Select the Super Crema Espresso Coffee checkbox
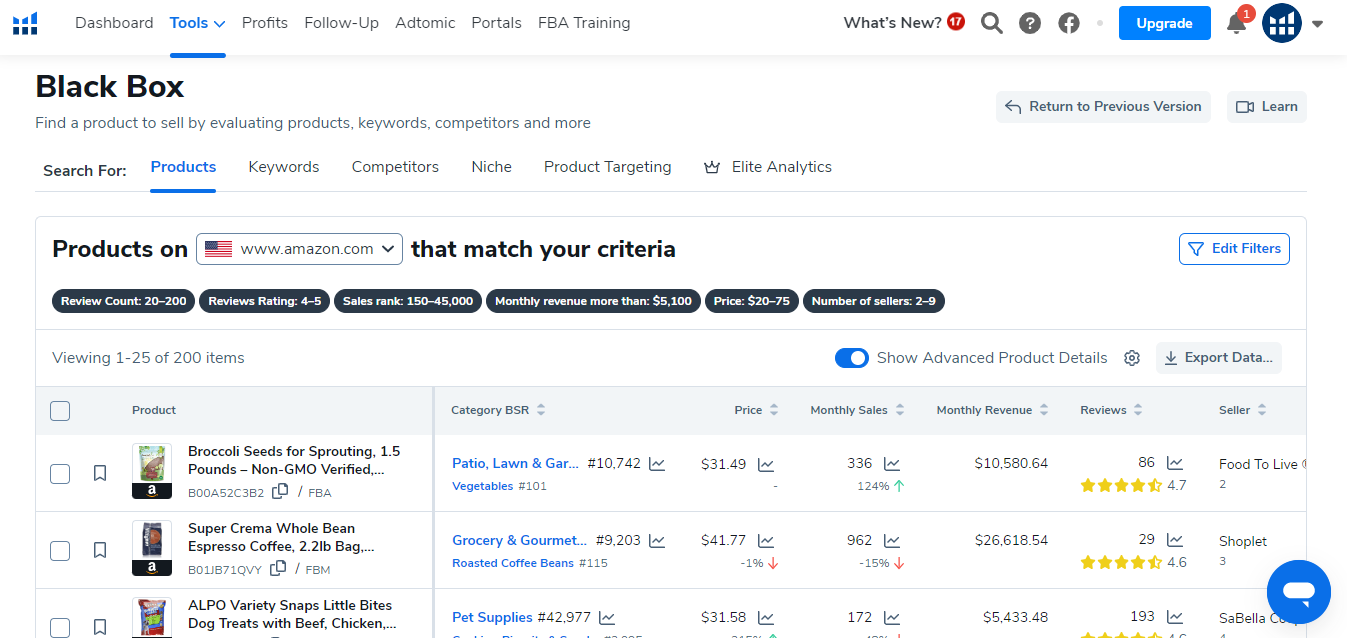This screenshot has width=1350, height=638. pyautogui.click(x=60, y=550)
